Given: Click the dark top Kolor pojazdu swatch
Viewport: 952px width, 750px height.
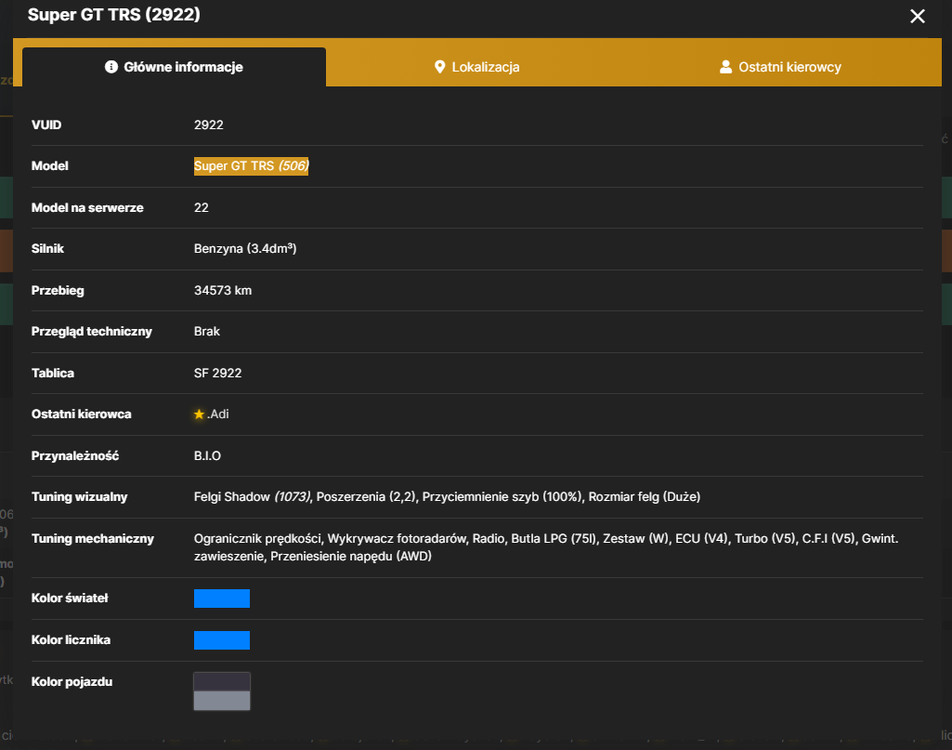Looking at the screenshot, I should click(x=222, y=681).
